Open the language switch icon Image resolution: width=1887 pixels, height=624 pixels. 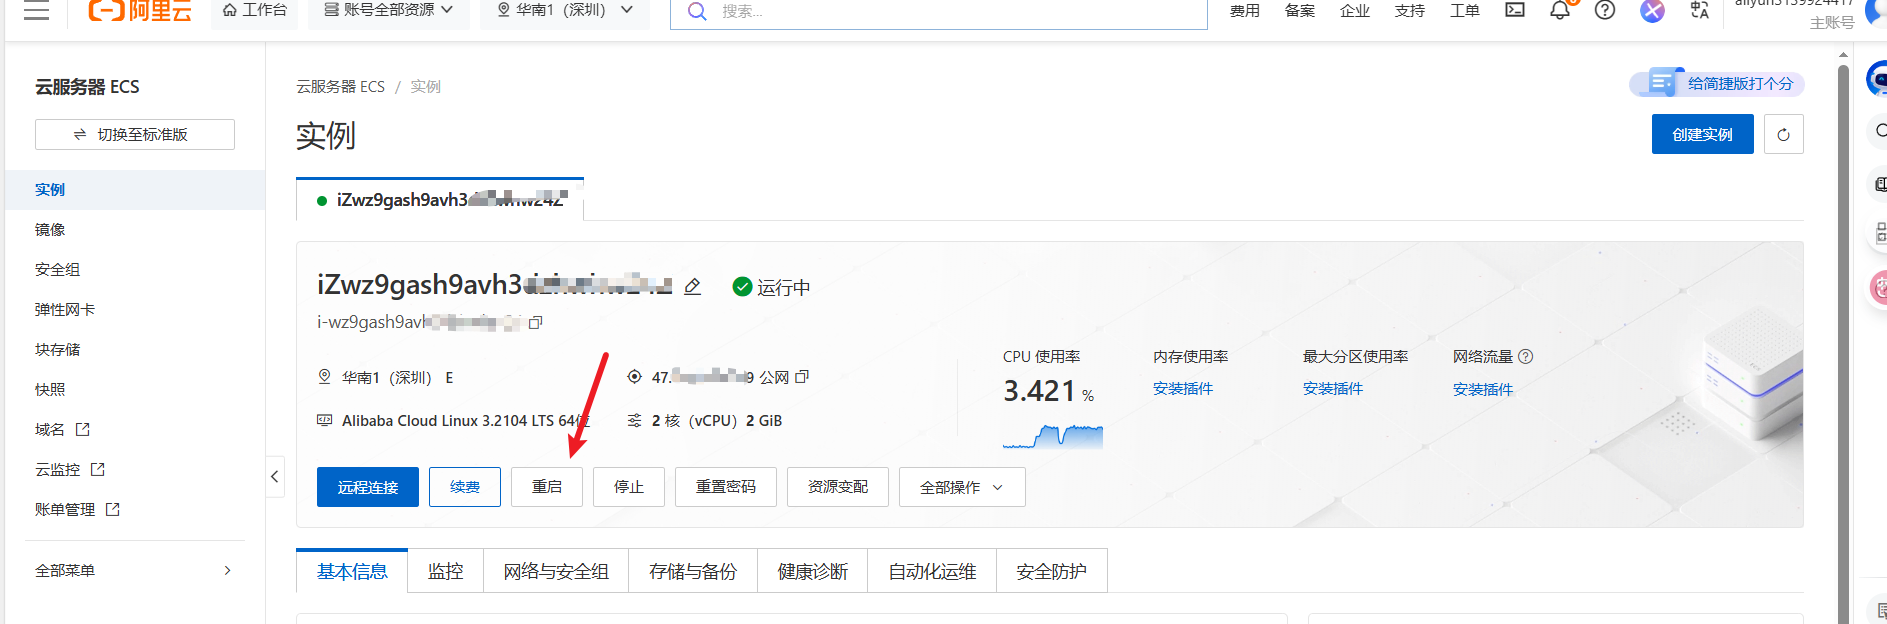(x=1699, y=10)
